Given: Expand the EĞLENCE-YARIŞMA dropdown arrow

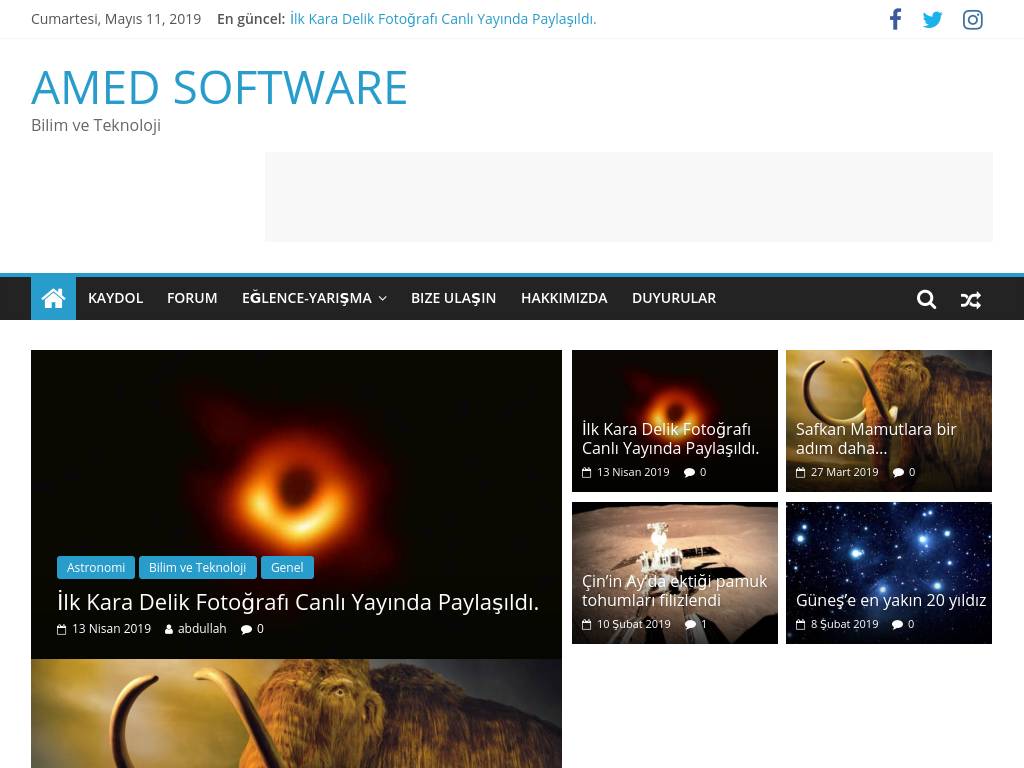Looking at the screenshot, I should 383,298.
